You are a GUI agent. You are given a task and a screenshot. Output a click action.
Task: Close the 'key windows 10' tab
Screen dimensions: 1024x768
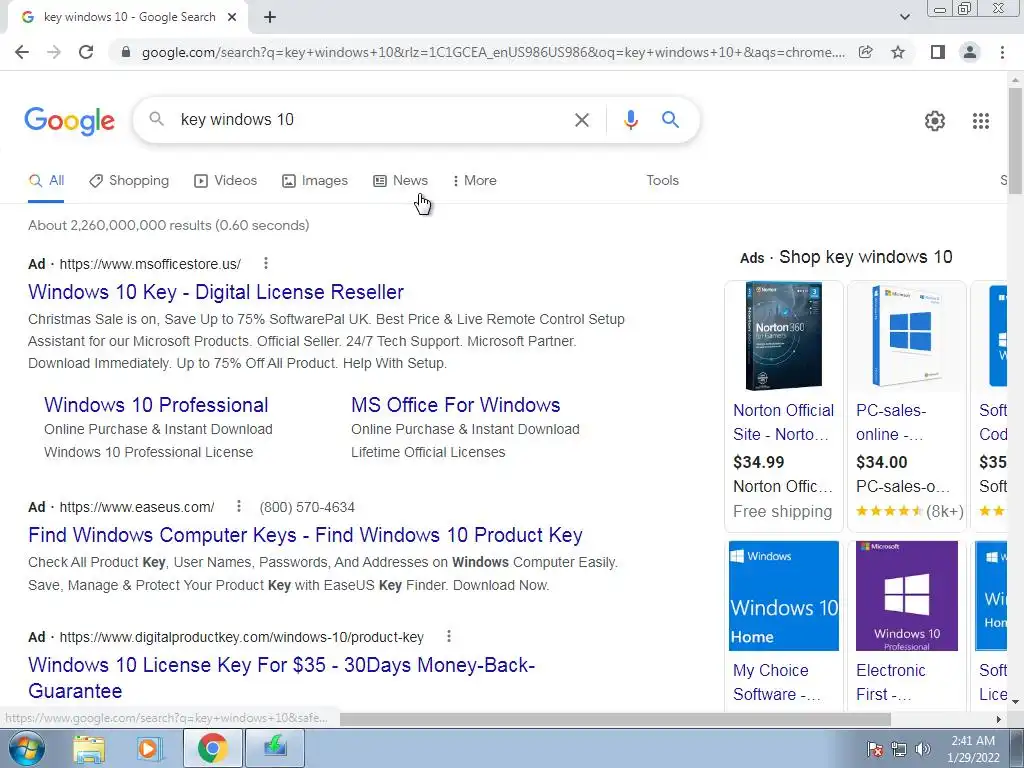tap(232, 18)
